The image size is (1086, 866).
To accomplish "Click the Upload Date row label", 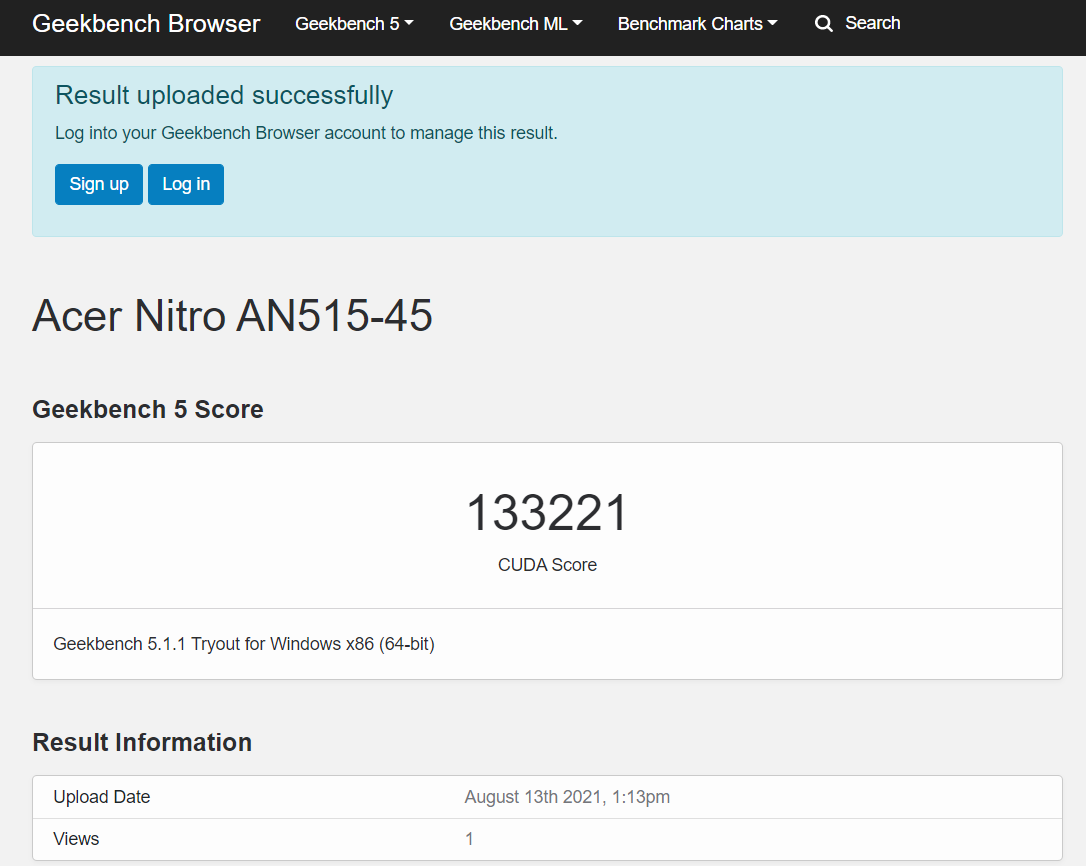I will (102, 797).
